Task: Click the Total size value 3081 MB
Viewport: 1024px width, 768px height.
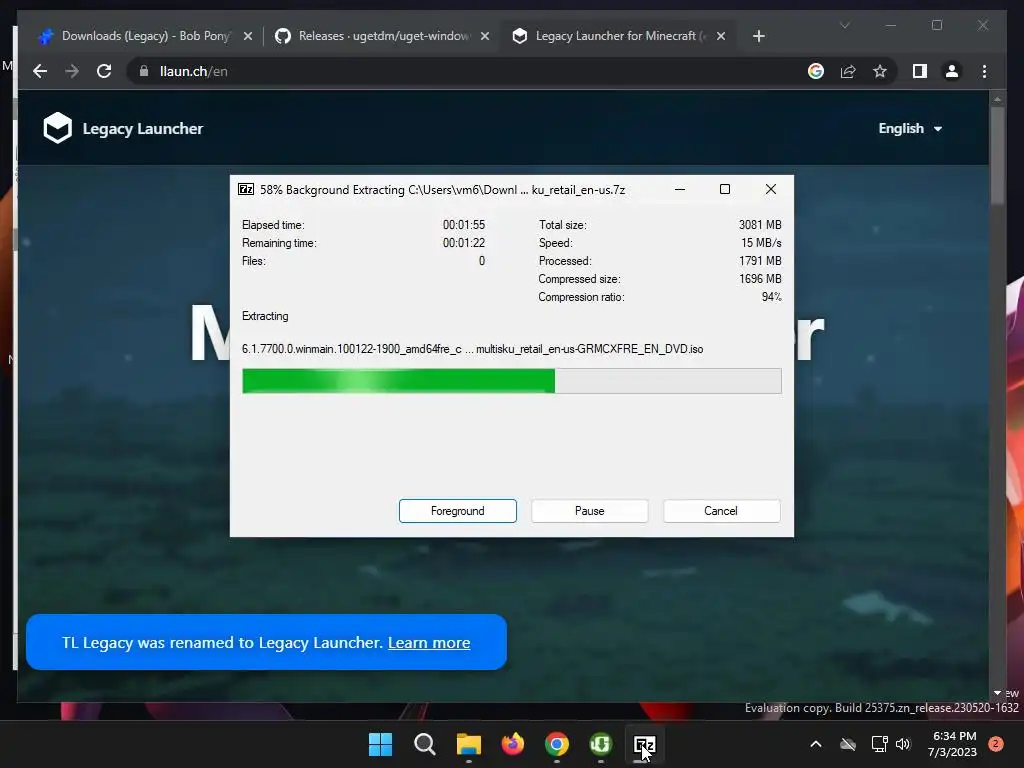Action: click(760, 225)
